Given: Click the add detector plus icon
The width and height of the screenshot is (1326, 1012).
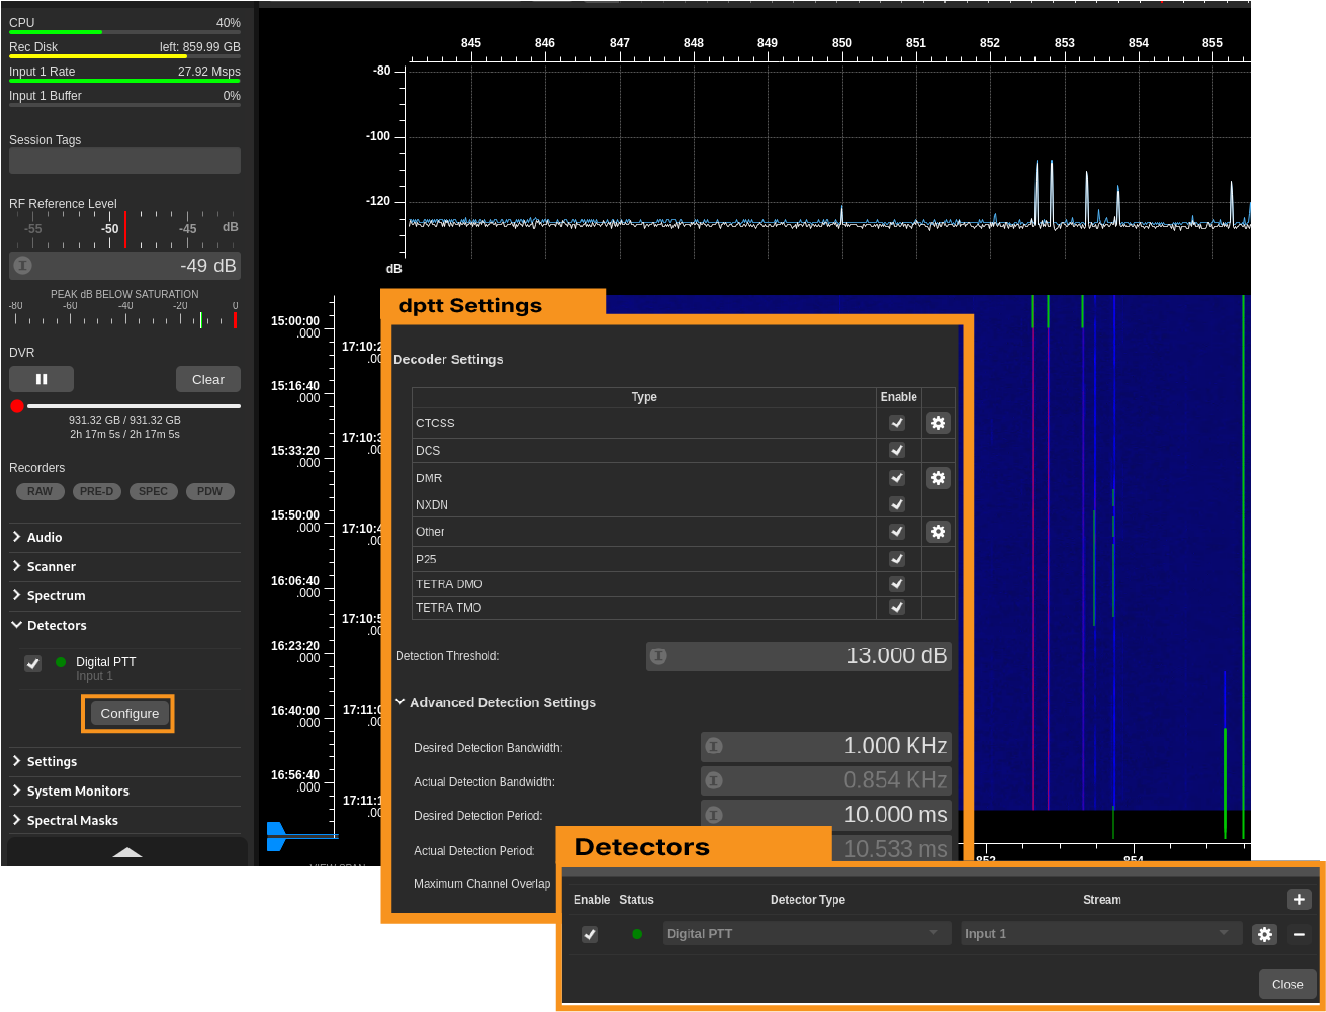Looking at the screenshot, I should [x=1299, y=899].
